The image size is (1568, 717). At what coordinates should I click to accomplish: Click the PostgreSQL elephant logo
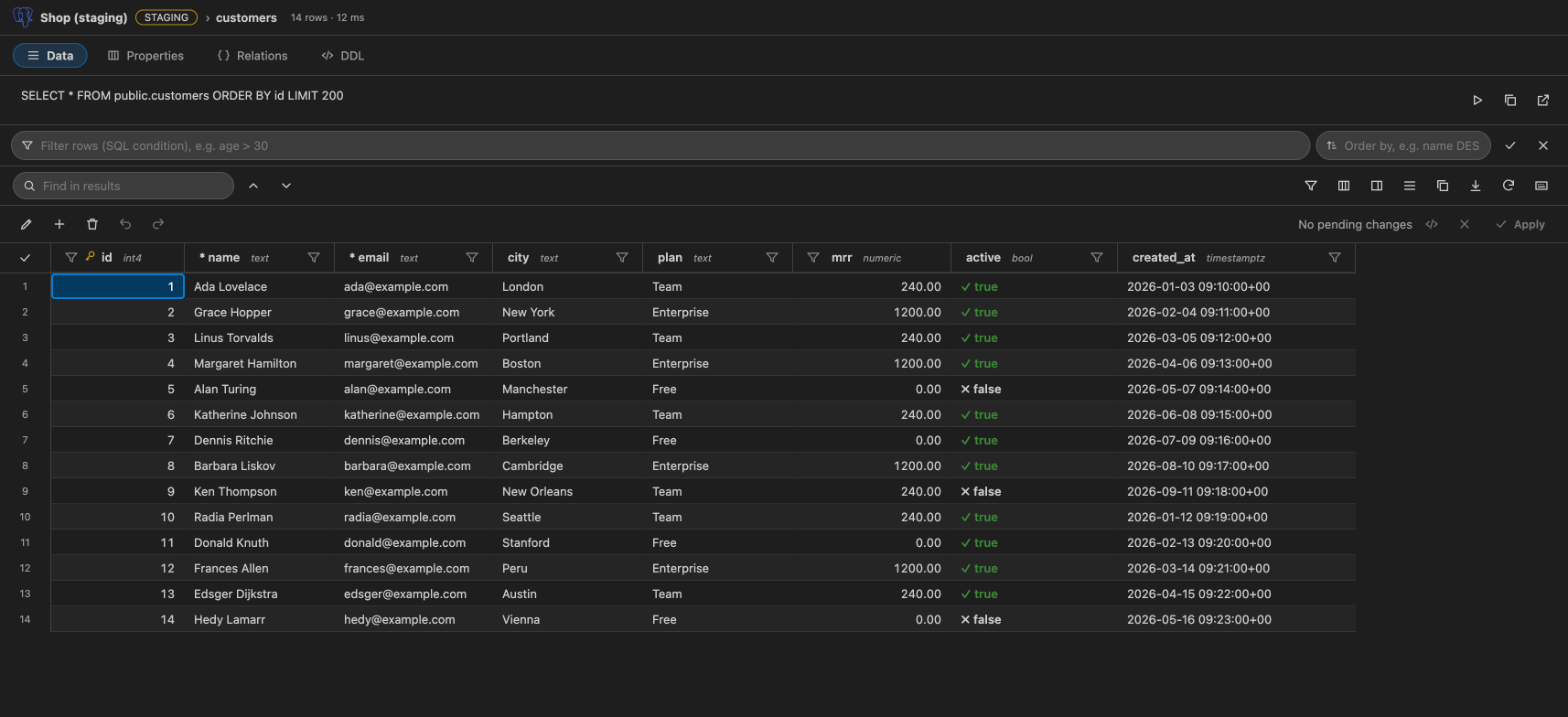[23, 18]
